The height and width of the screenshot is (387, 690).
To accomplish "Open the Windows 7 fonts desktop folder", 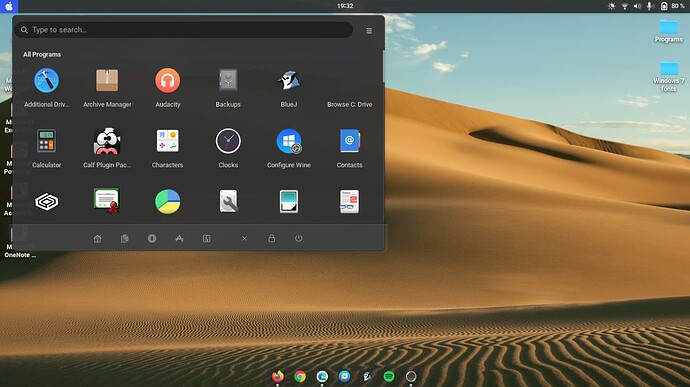I will pos(668,77).
